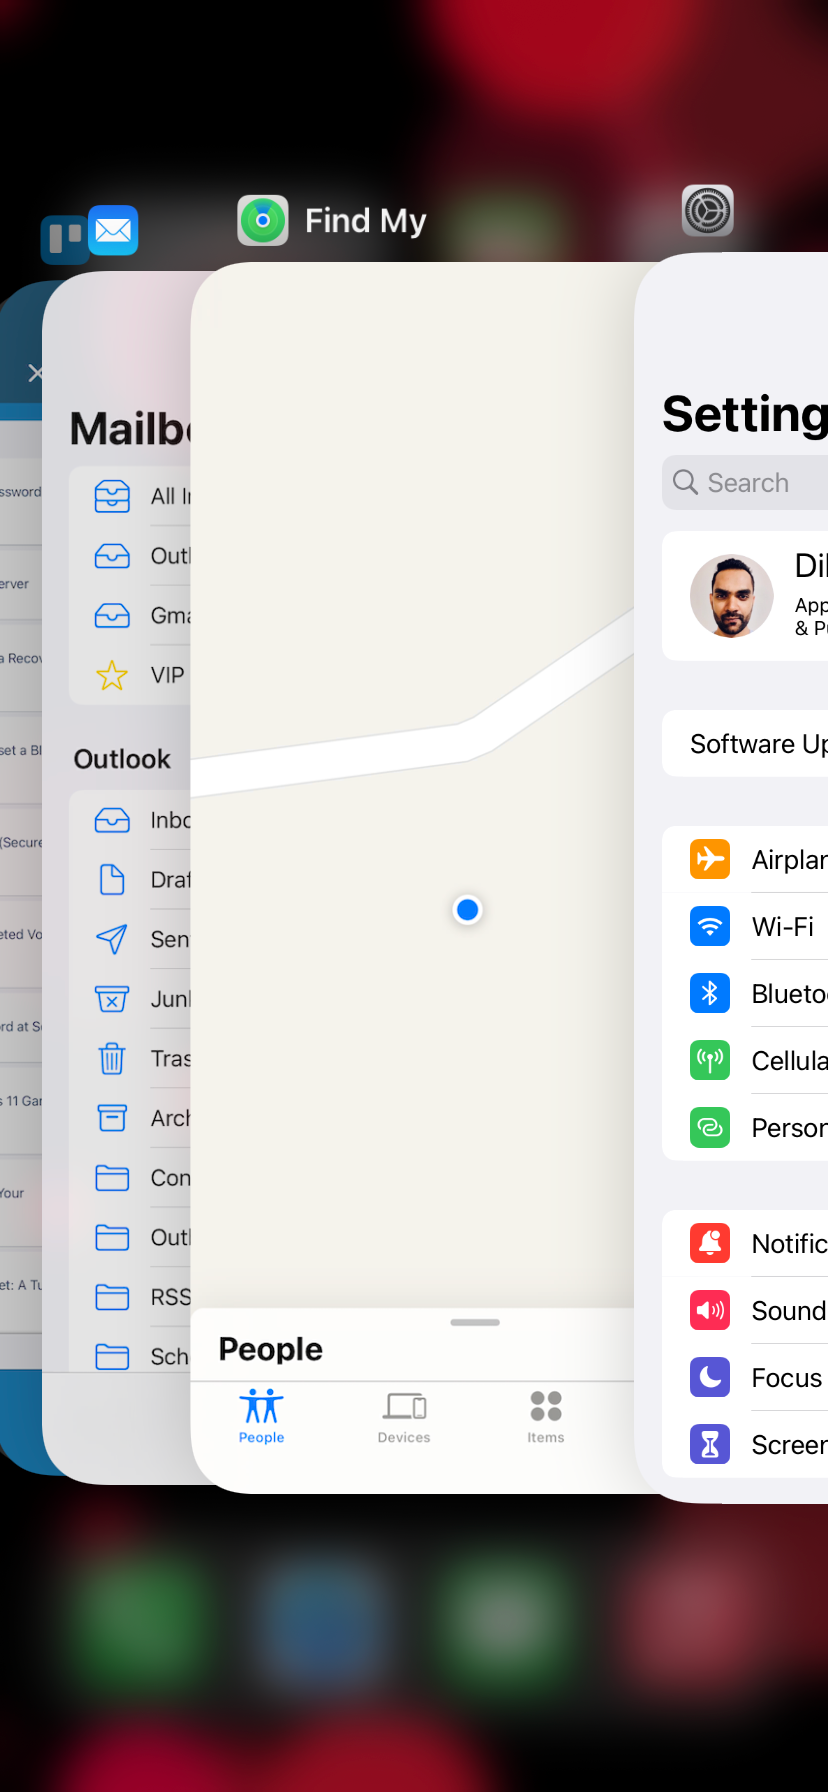
Task: Switch to the People tab in Find My
Action: coord(262,1416)
